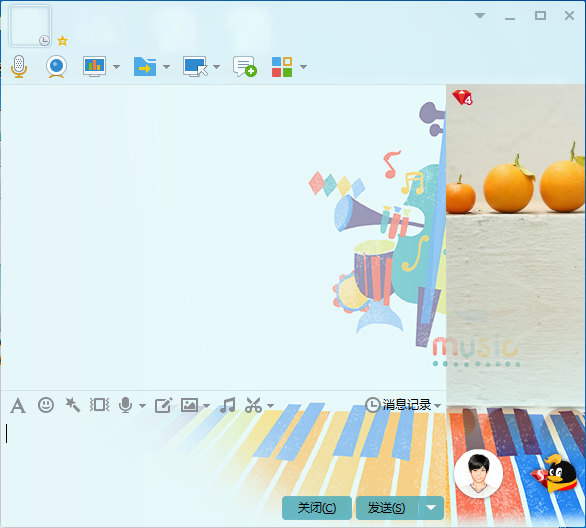Viewport: 586px width, 528px height.
Task: Open the emoji smiley picker
Action: tap(46, 405)
